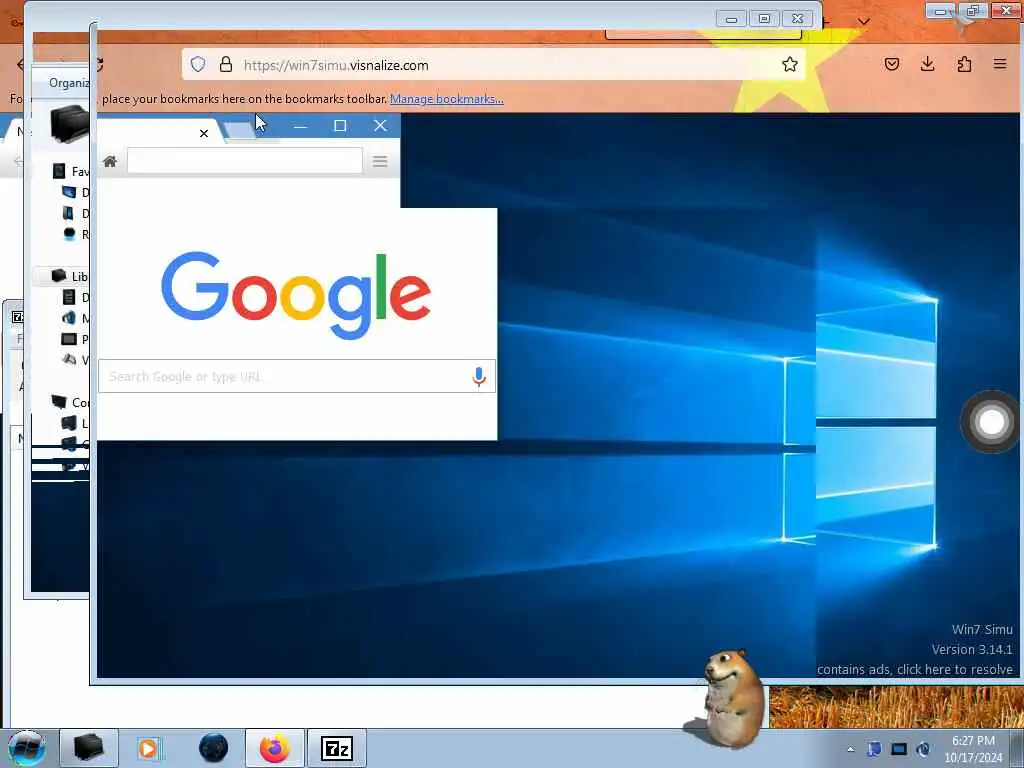The image size is (1024, 768).
Task: Open the Firefox hamburger application menu
Action: (x=1000, y=64)
